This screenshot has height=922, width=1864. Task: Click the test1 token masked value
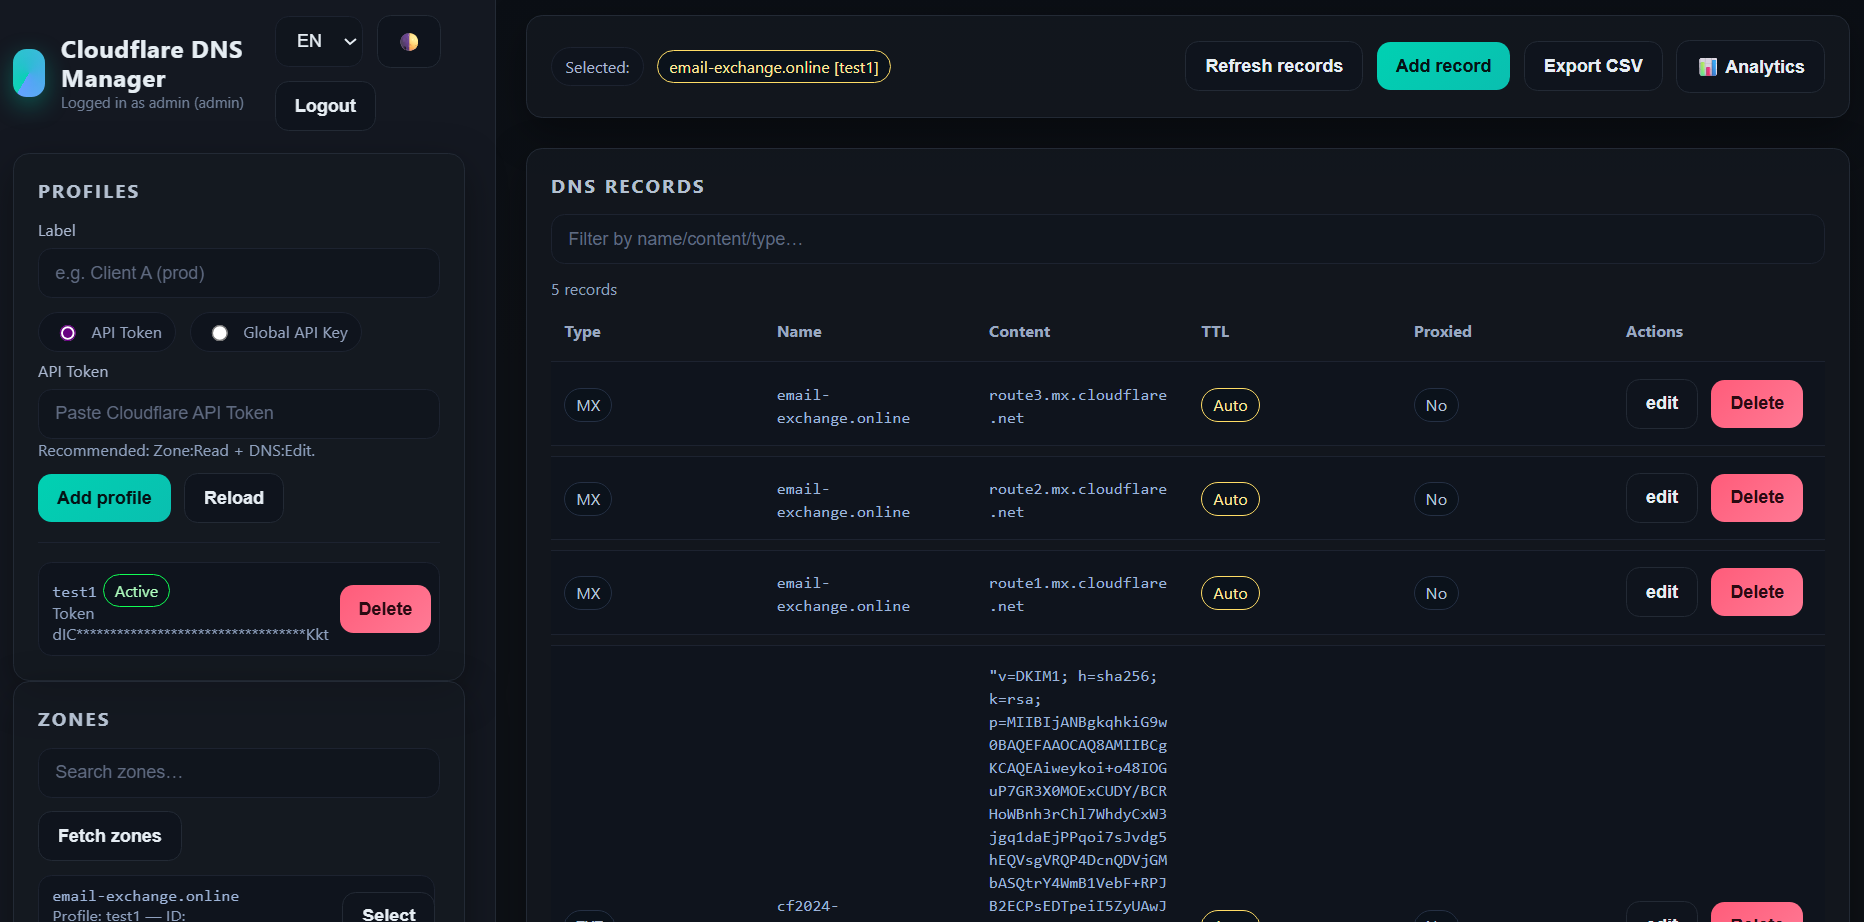[190, 635]
